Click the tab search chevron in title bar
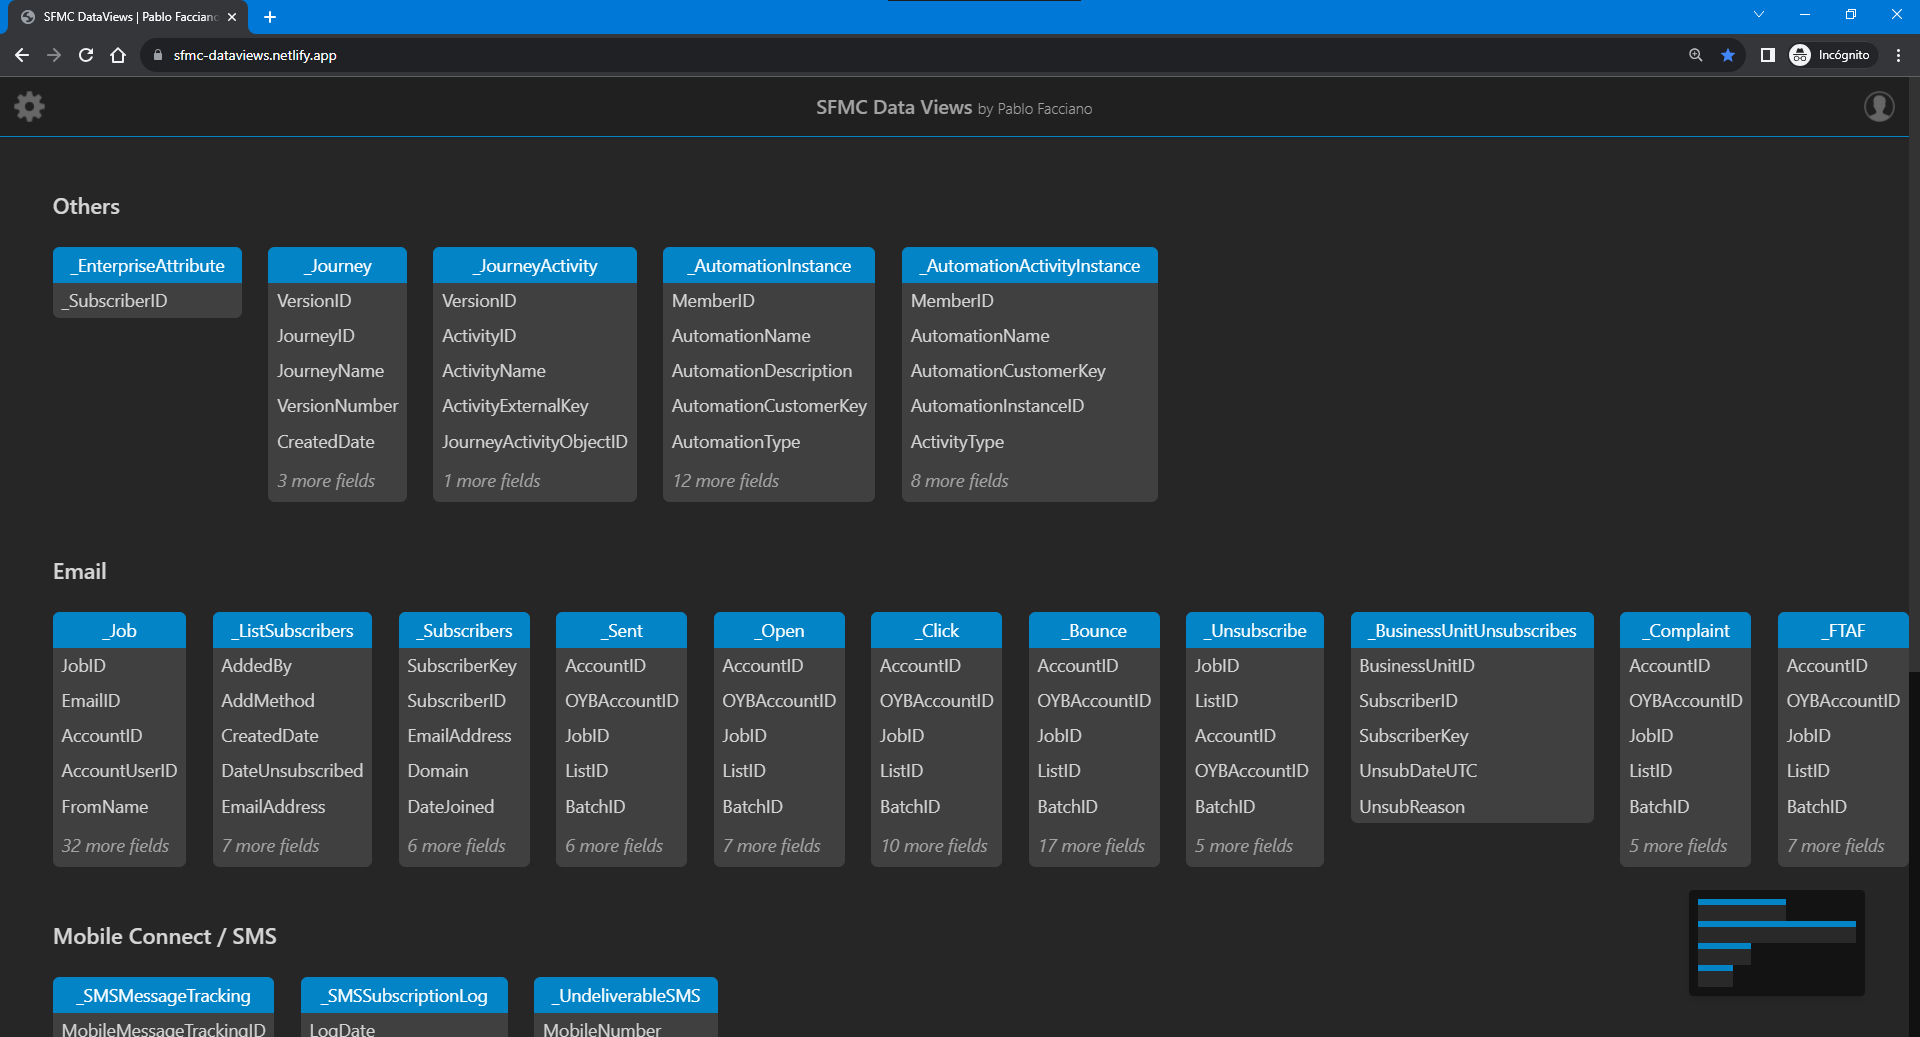This screenshot has height=1037, width=1920. 1759,14
